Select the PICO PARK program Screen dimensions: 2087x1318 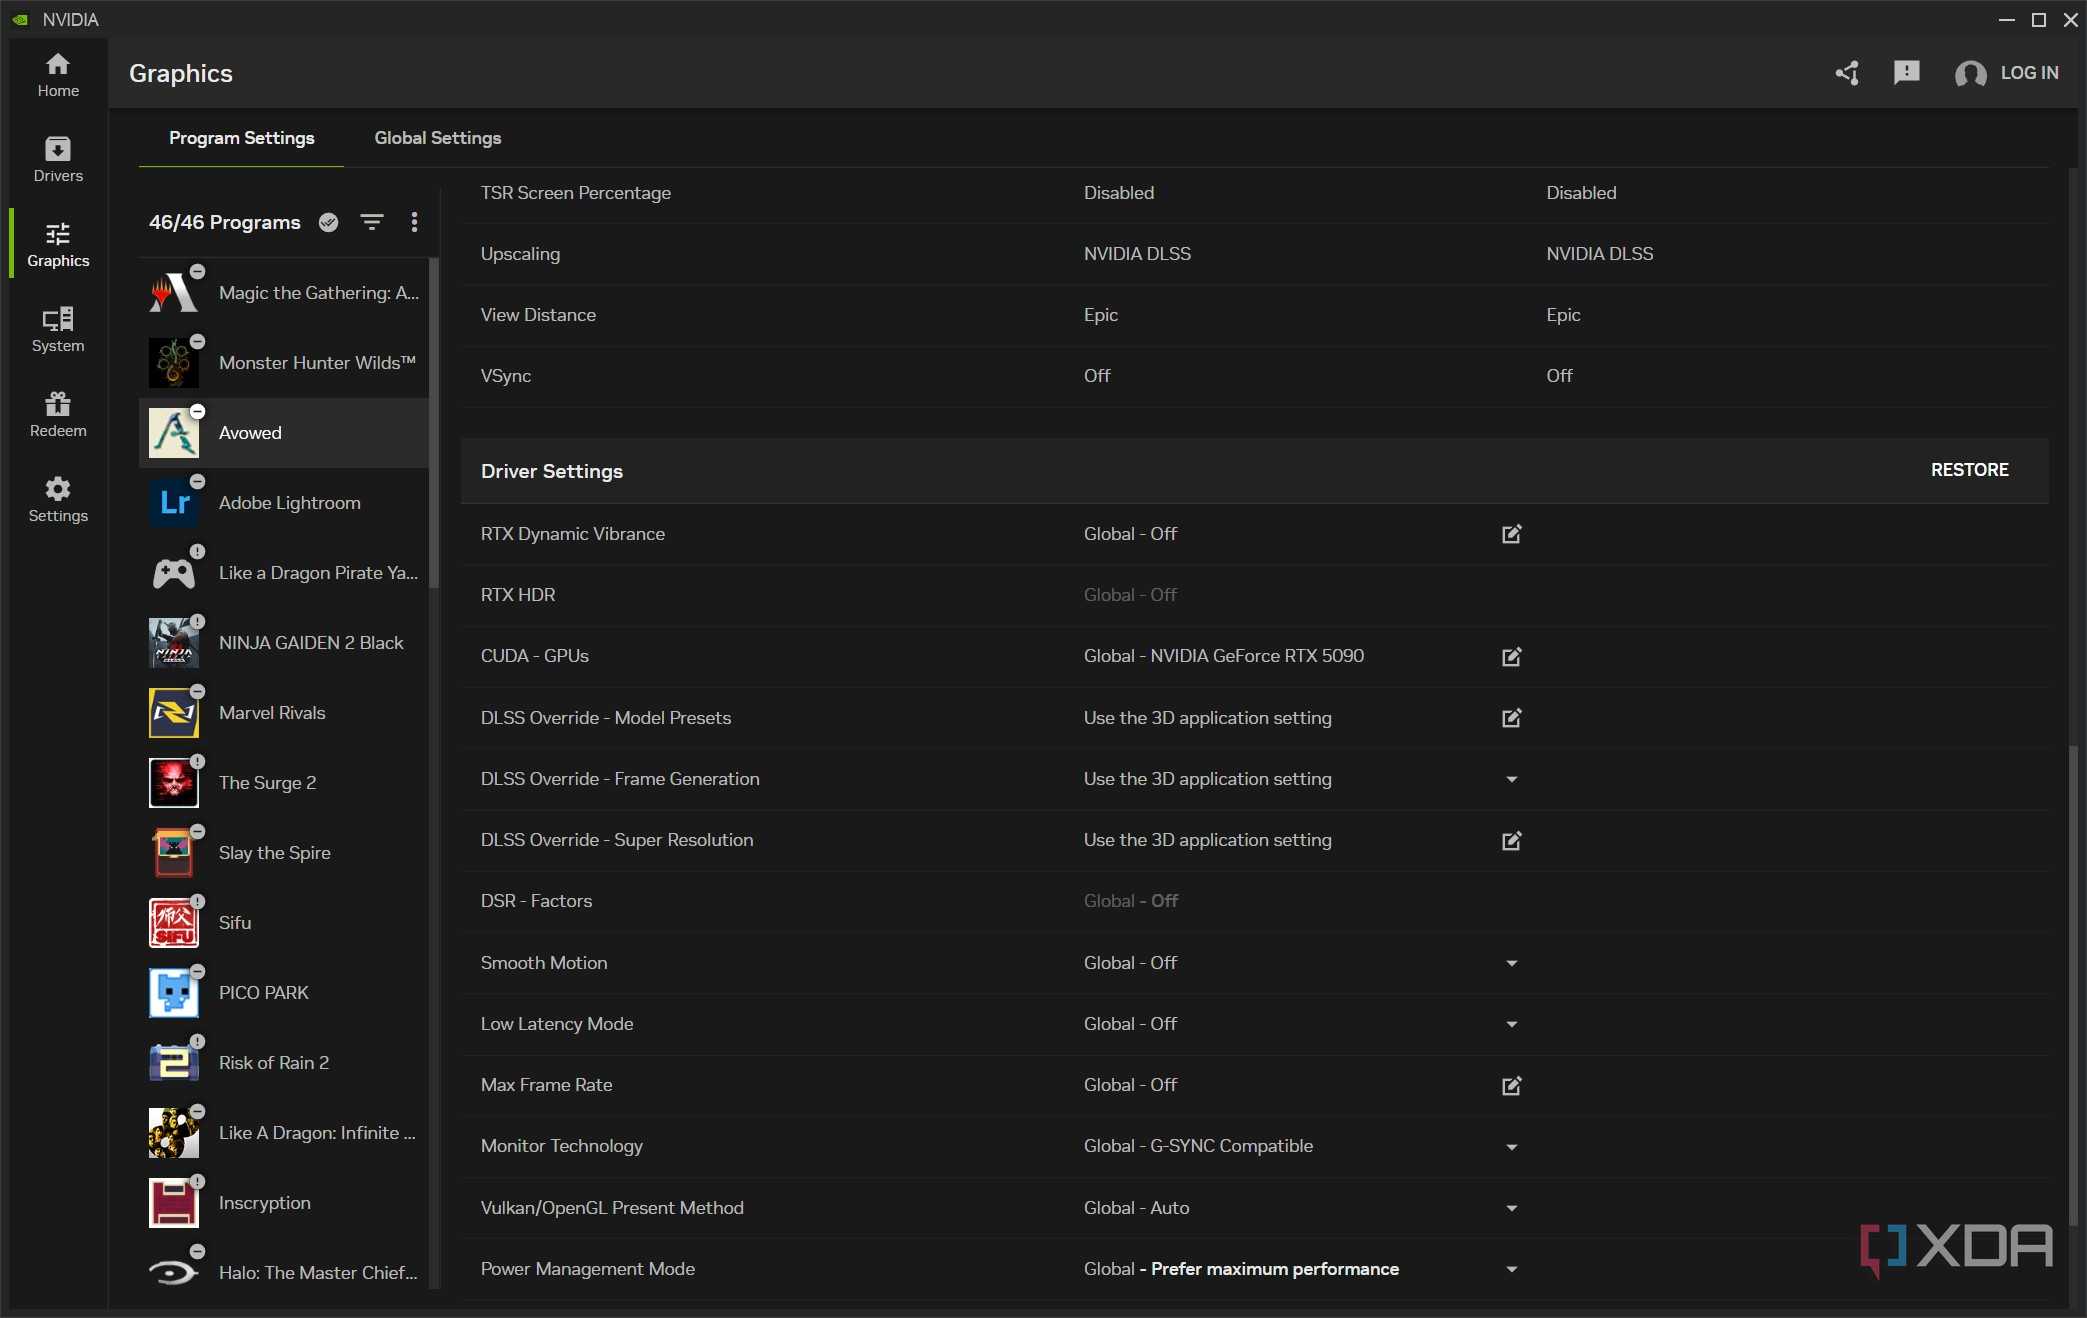(x=284, y=993)
